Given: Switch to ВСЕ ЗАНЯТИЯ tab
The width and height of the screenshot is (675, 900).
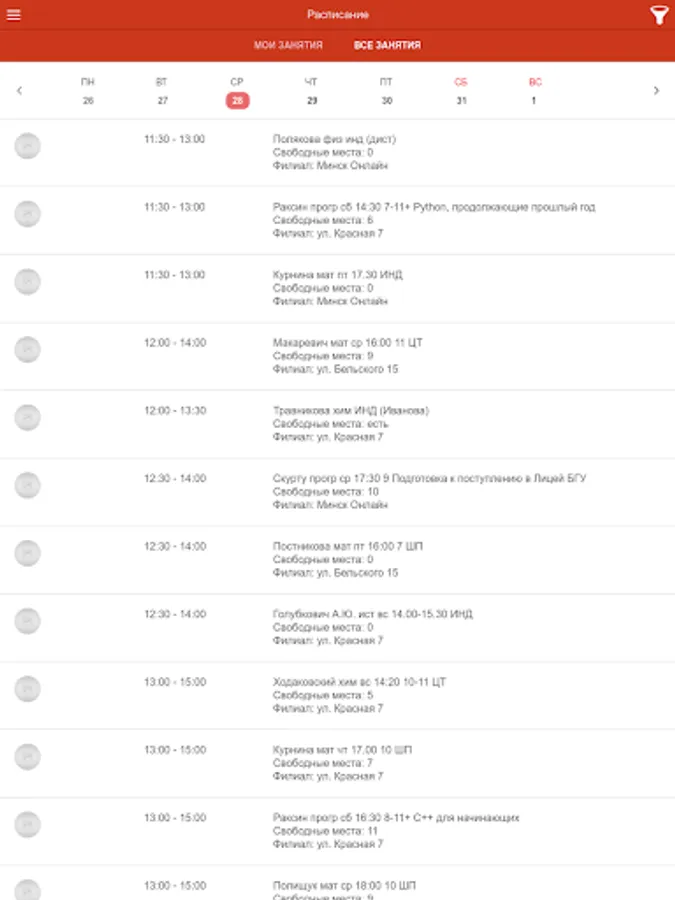Looking at the screenshot, I should [387, 46].
